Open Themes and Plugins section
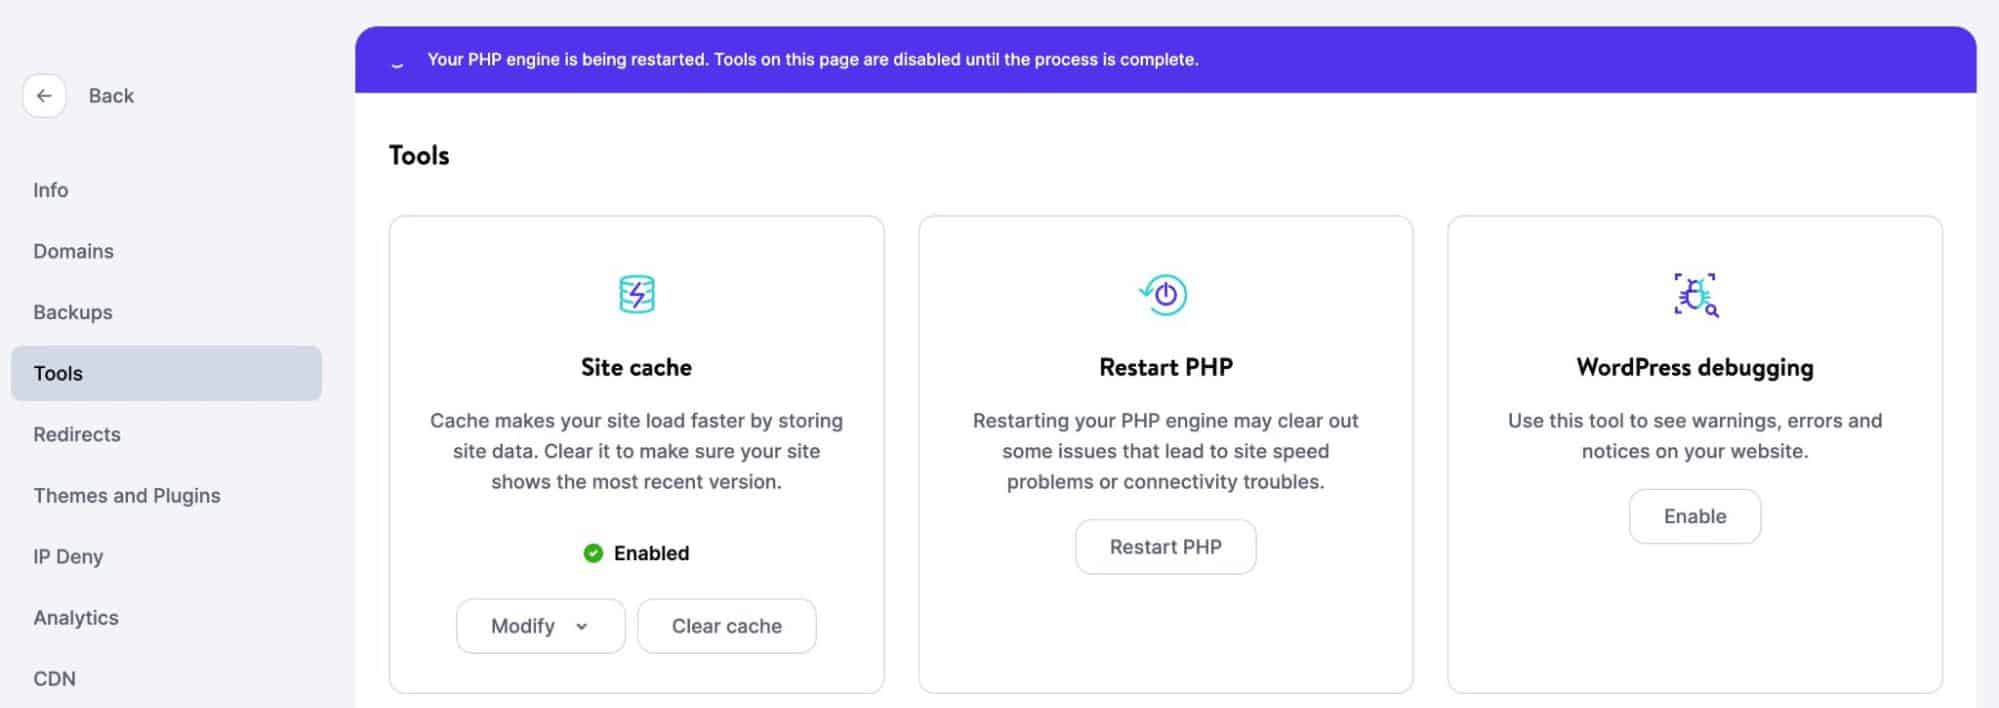The width and height of the screenshot is (1999, 708). 127,495
